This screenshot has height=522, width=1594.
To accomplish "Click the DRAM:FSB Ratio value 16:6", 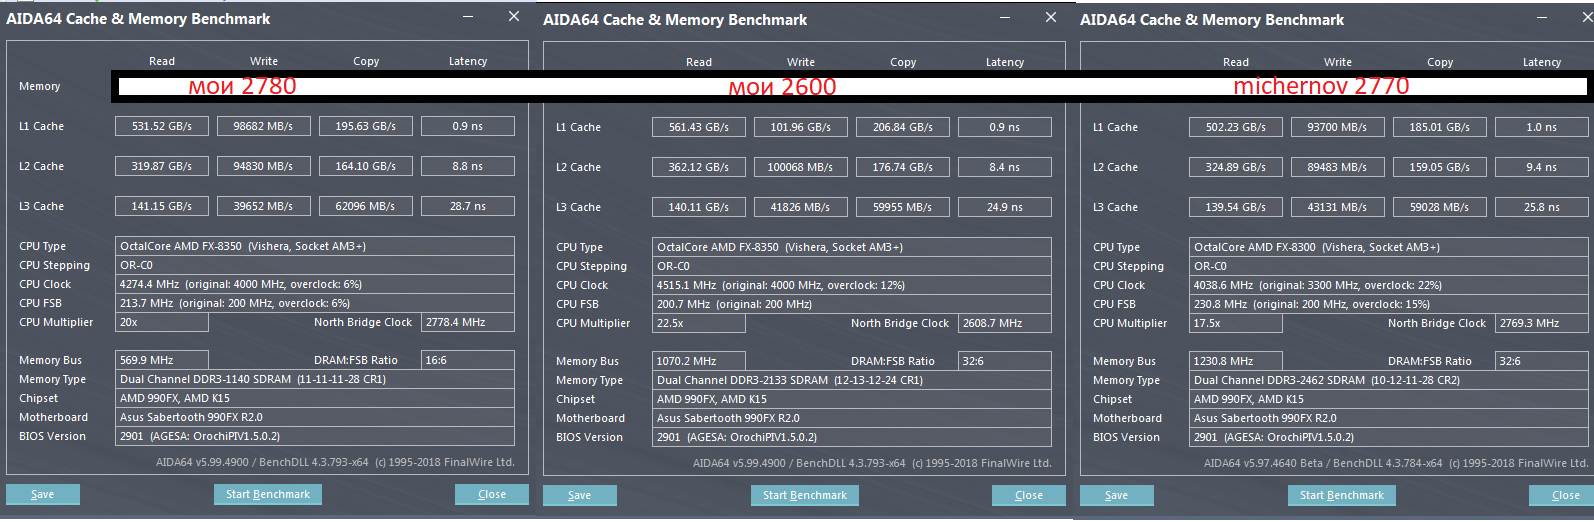I will click(x=468, y=360).
